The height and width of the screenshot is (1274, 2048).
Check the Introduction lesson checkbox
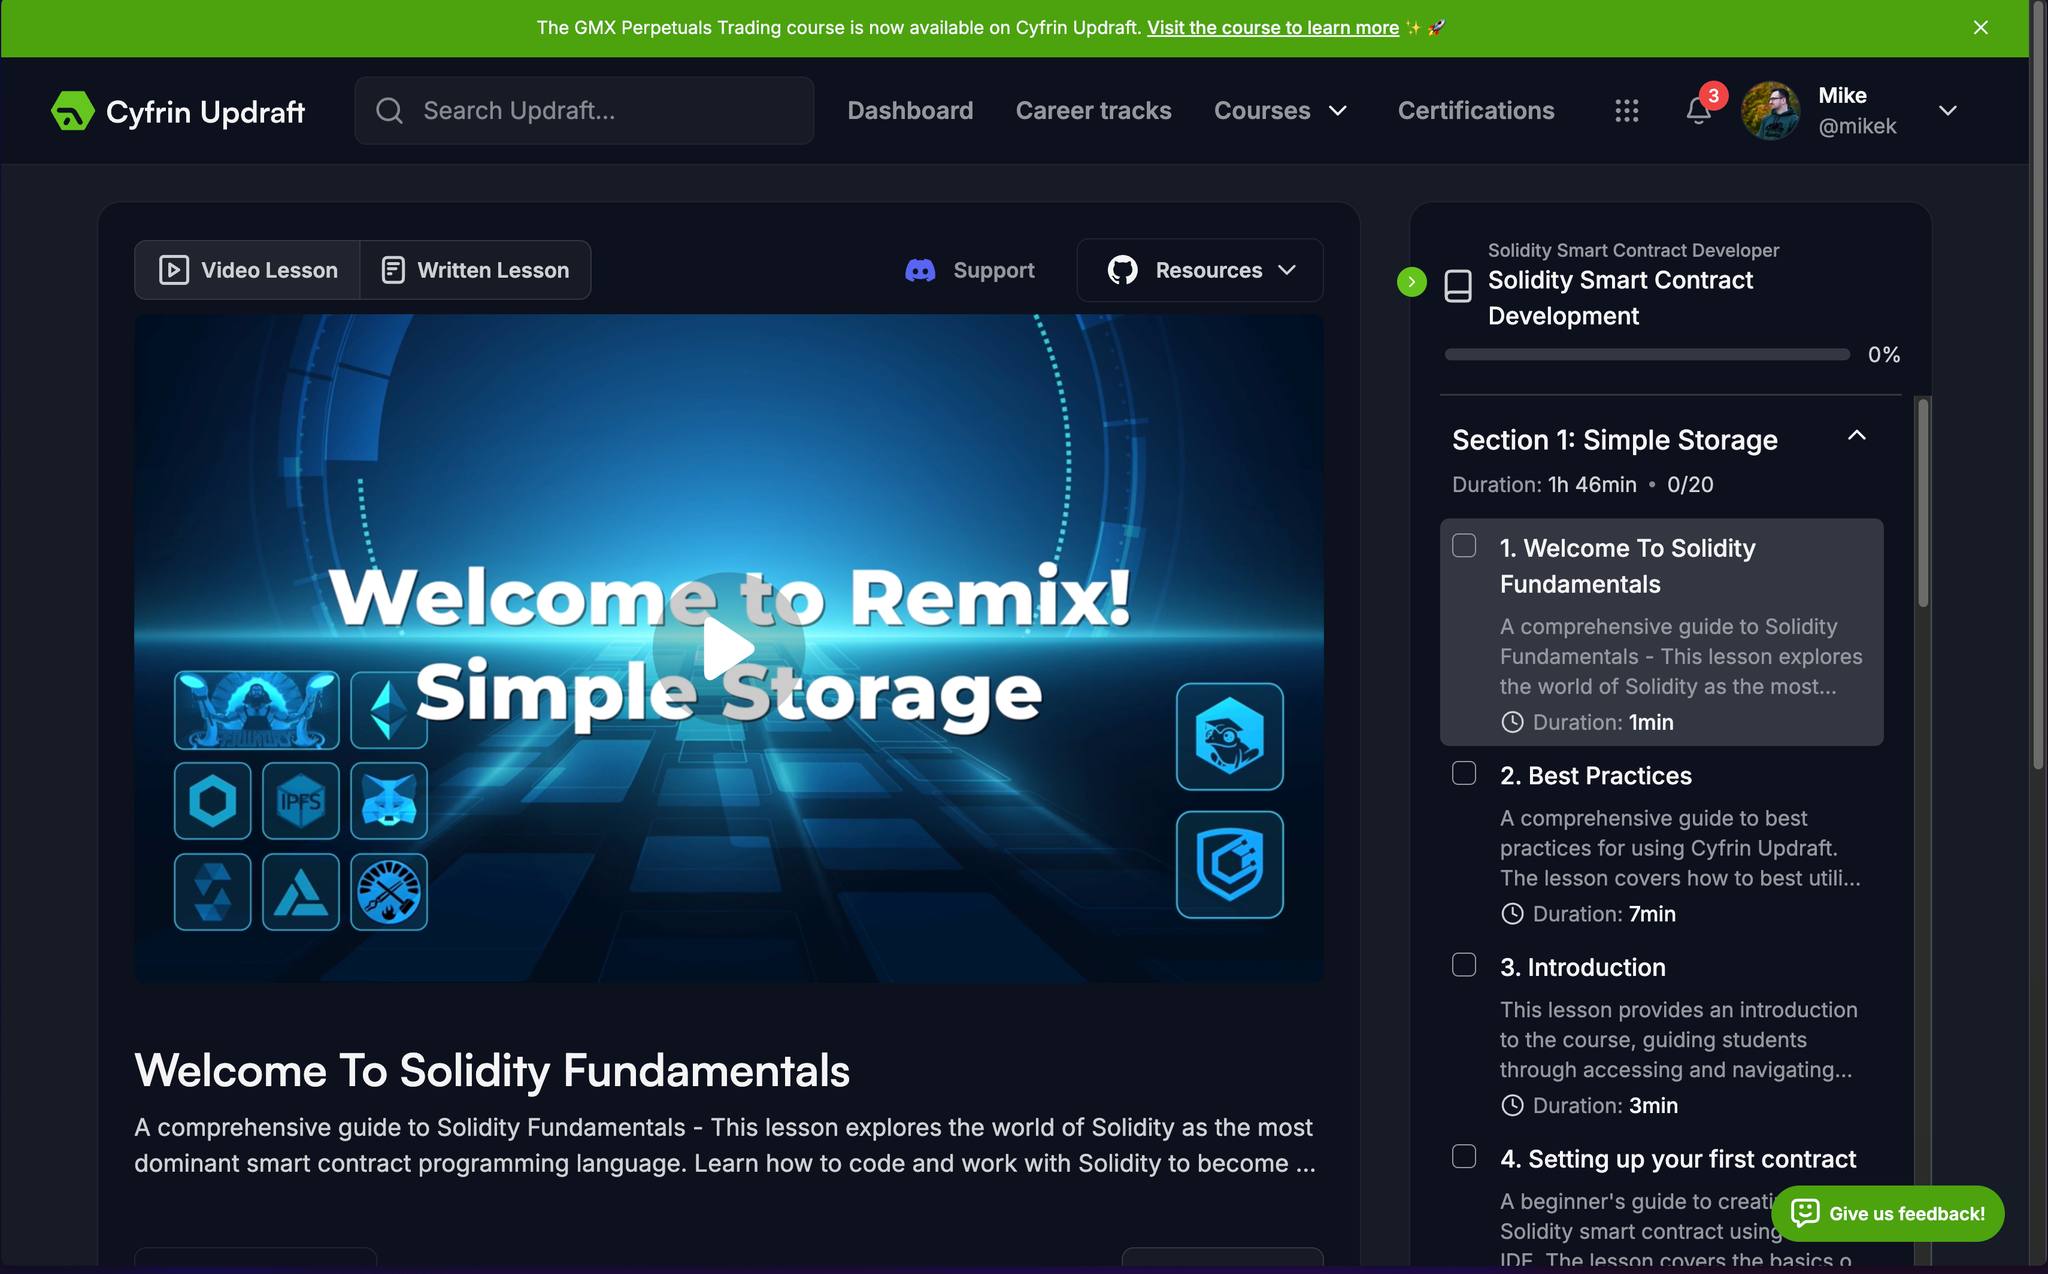click(1464, 965)
